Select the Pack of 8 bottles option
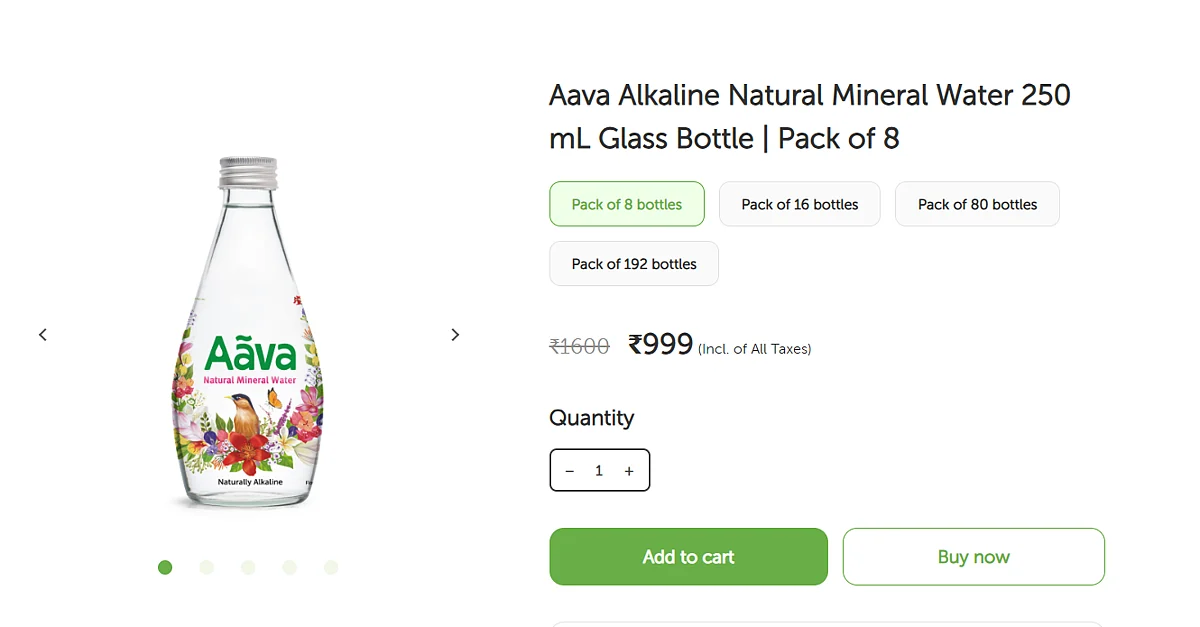The image size is (1200, 627). pyautogui.click(x=627, y=204)
